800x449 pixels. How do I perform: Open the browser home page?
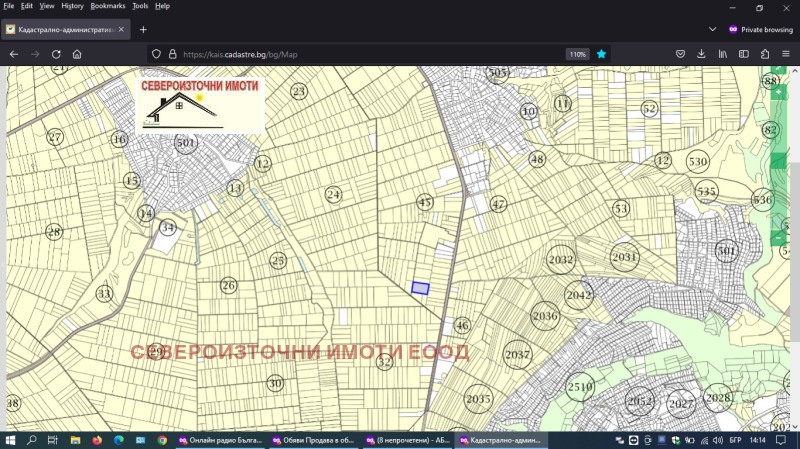[77, 54]
